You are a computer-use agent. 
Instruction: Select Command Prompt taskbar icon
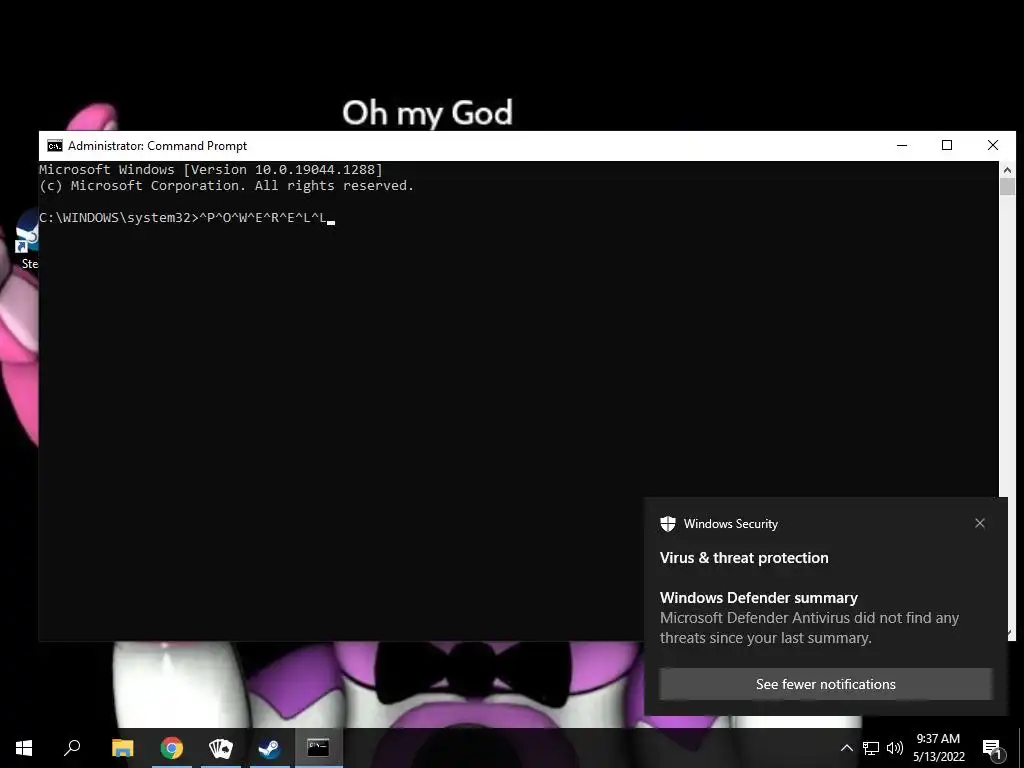318,748
